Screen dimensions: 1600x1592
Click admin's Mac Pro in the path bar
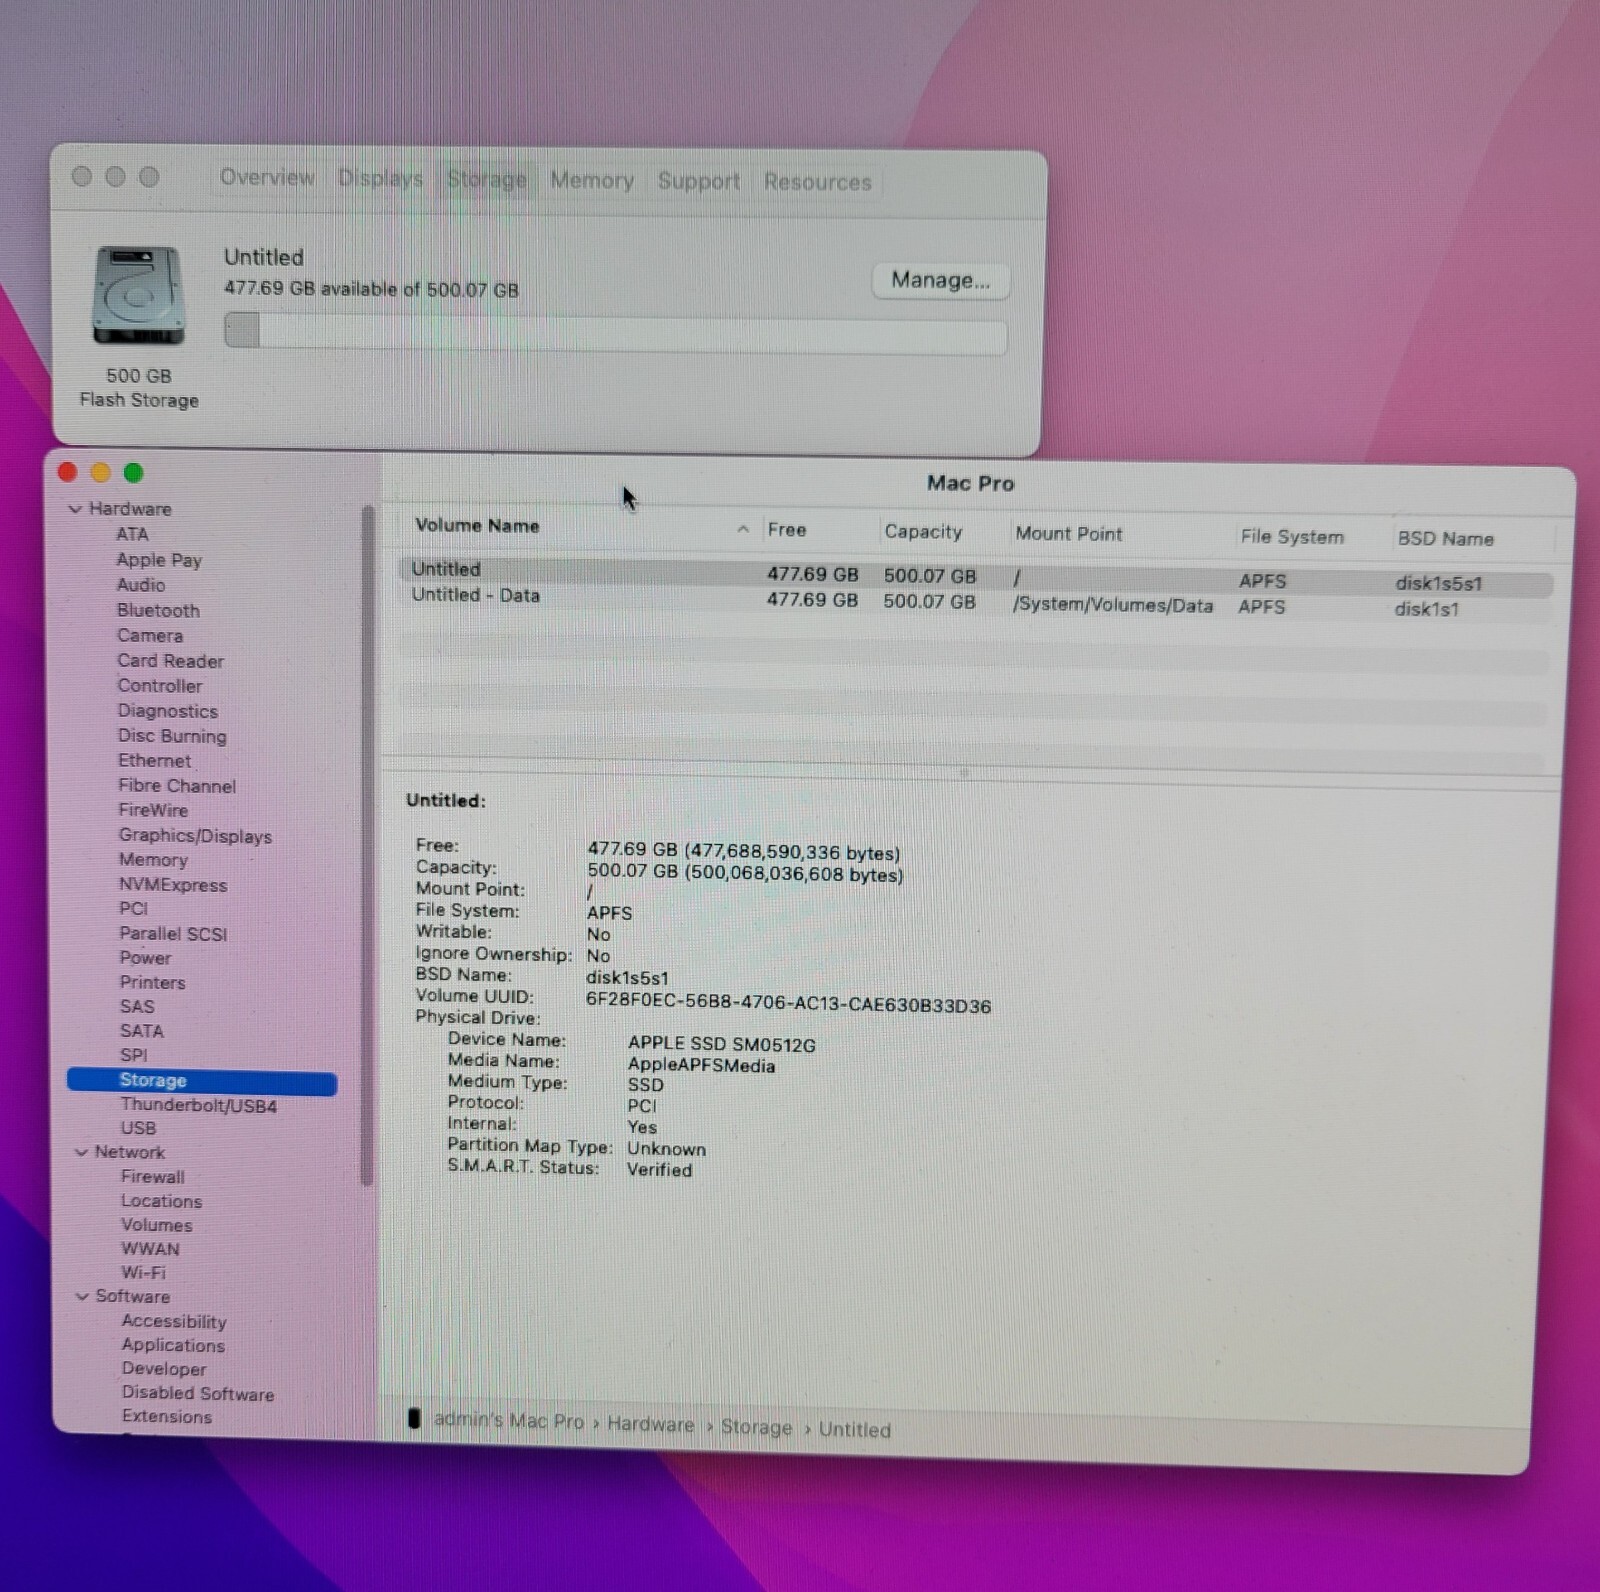click(509, 1421)
